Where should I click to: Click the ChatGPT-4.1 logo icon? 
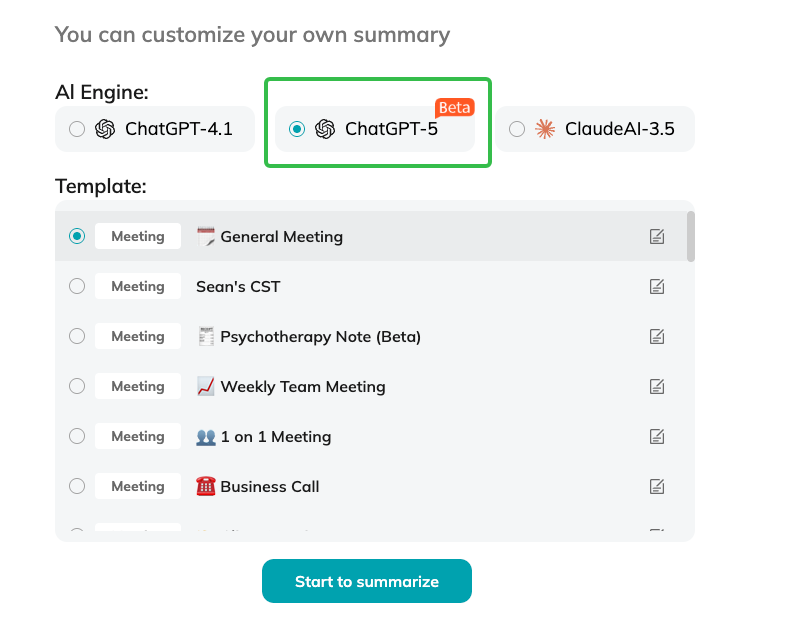[x=105, y=129]
